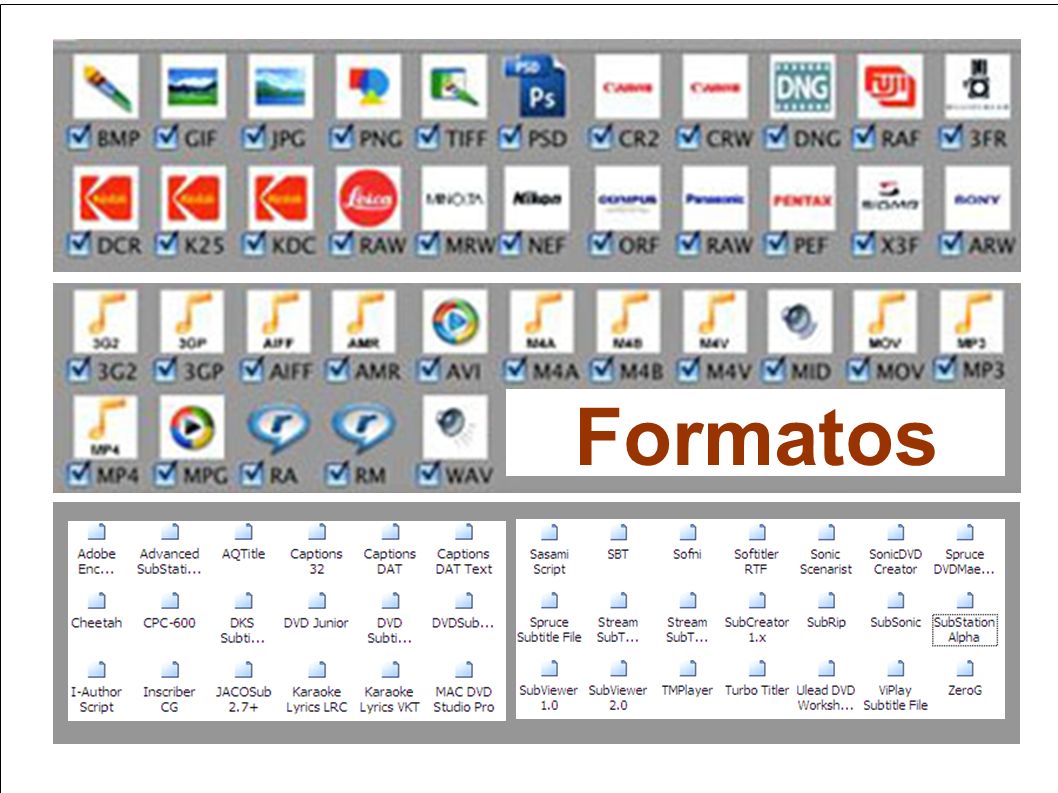The image size is (1058, 793).
Task: Select "Karaoke Lyrics LRC"
Action: [316, 688]
